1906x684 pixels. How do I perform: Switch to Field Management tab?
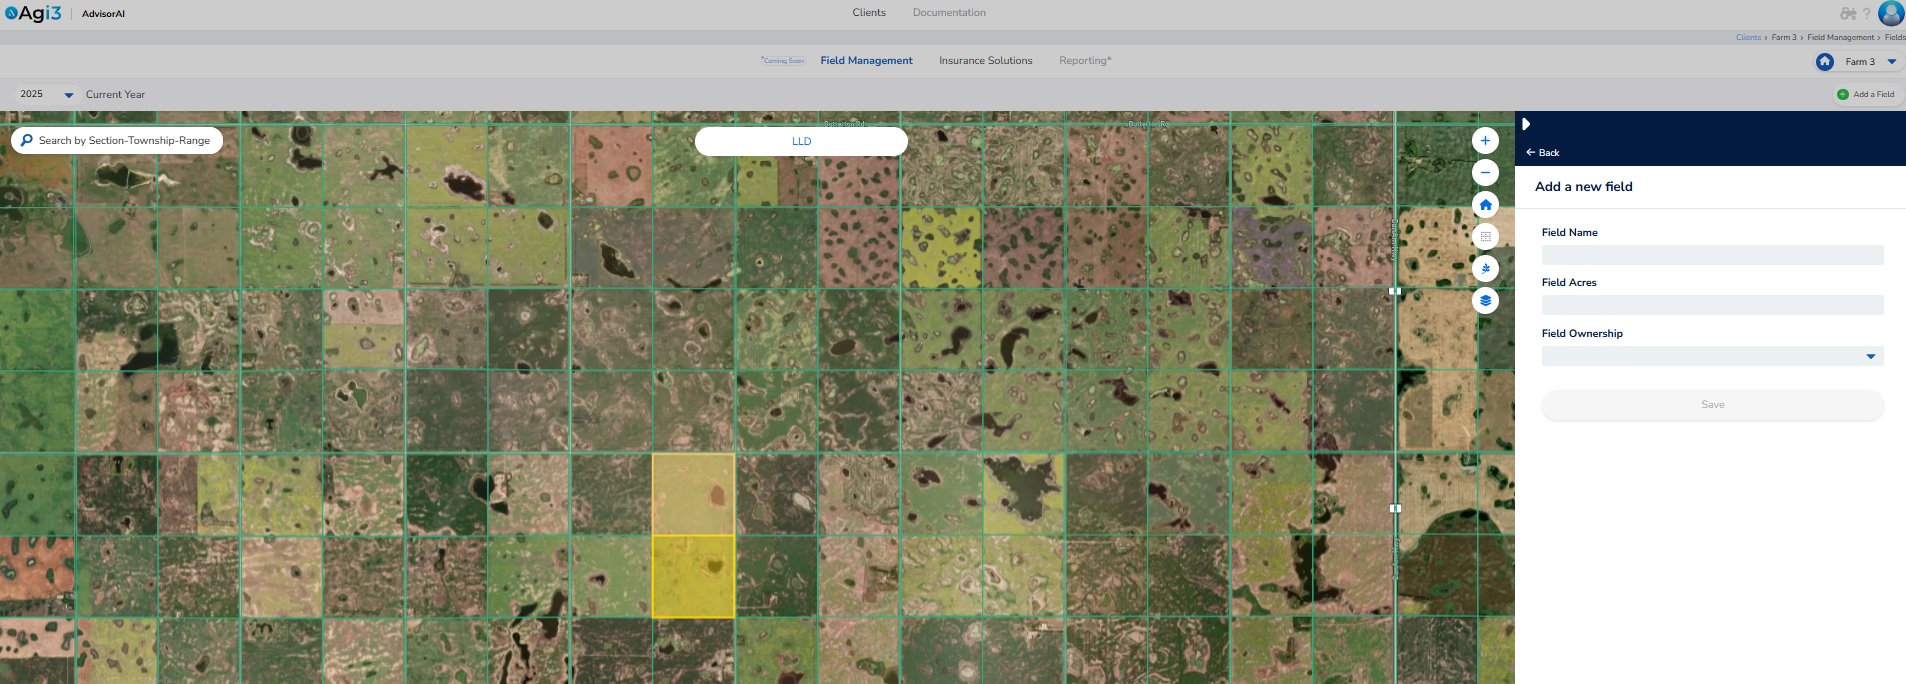click(x=866, y=61)
